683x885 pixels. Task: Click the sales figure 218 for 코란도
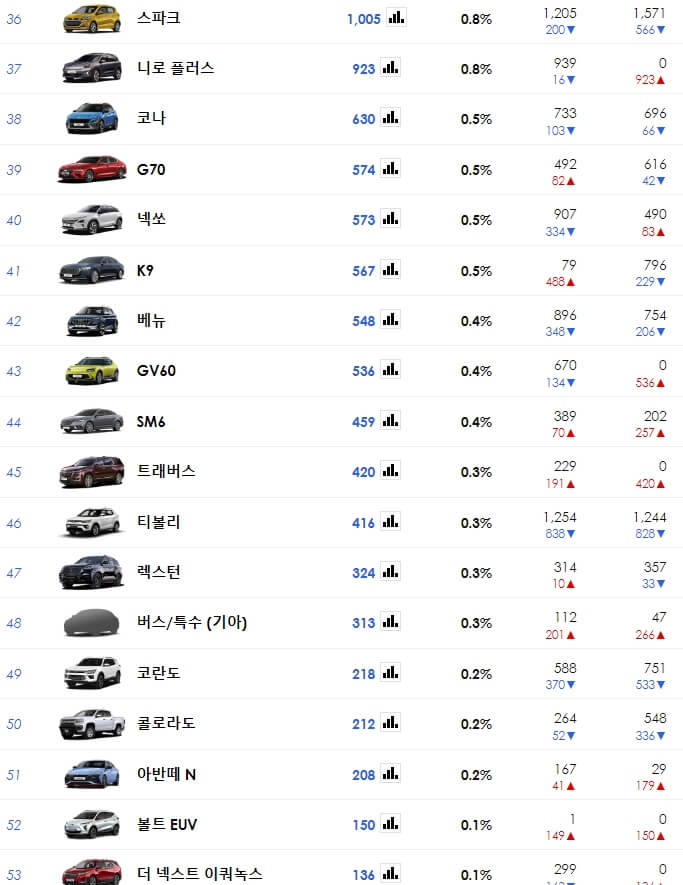coord(364,674)
